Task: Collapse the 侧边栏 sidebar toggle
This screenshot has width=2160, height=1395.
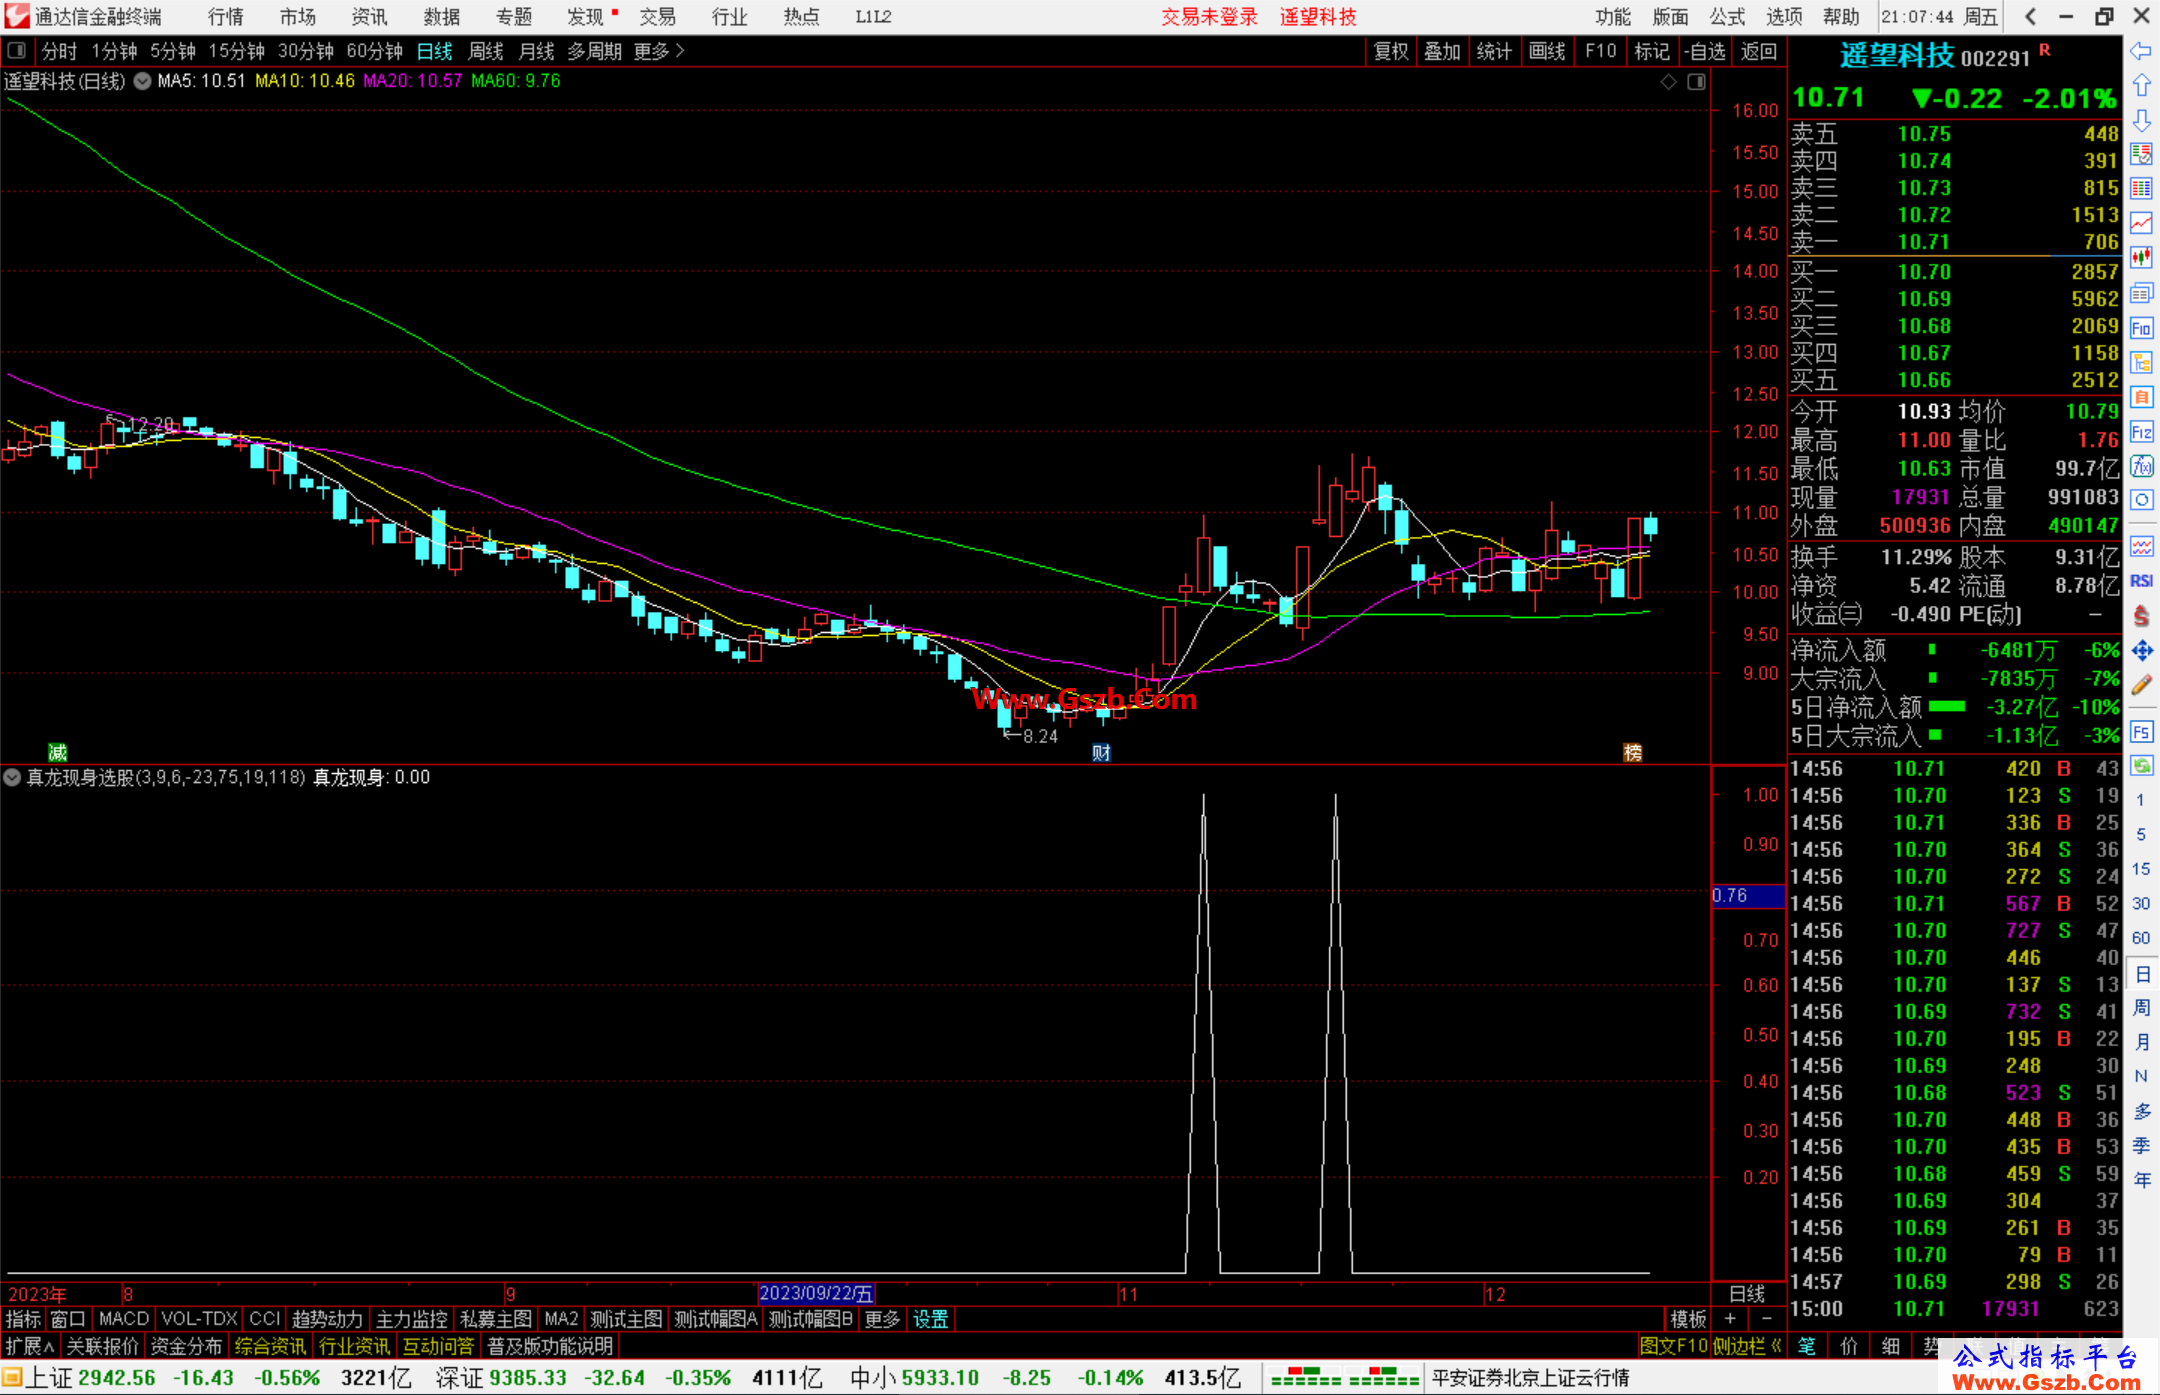Action: [x=1747, y=1346]
